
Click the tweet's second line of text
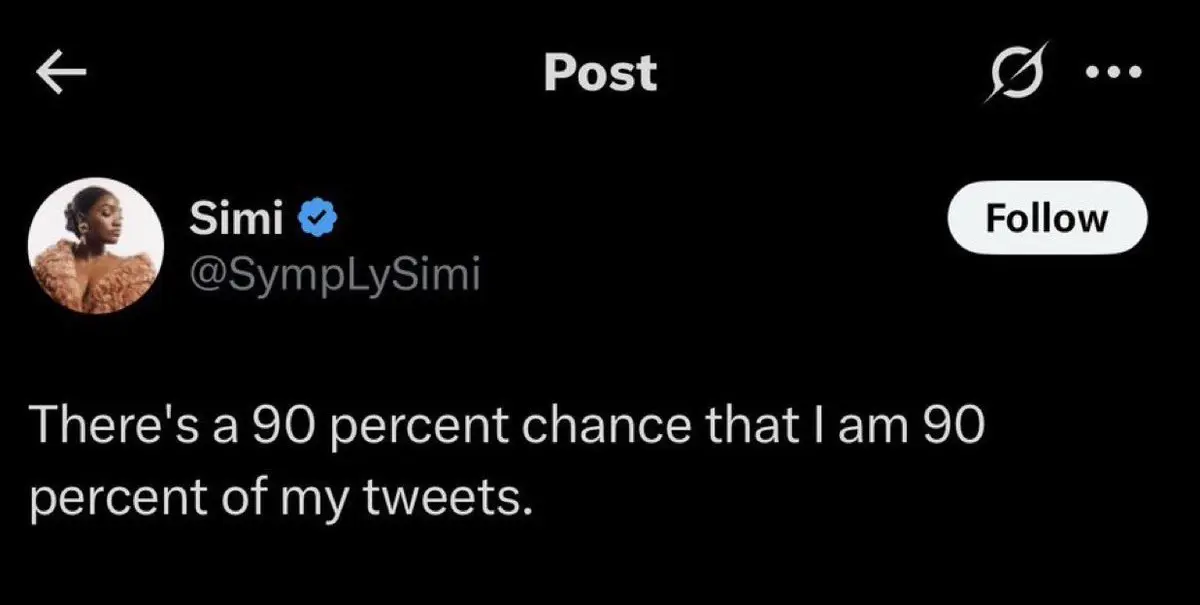278,495
